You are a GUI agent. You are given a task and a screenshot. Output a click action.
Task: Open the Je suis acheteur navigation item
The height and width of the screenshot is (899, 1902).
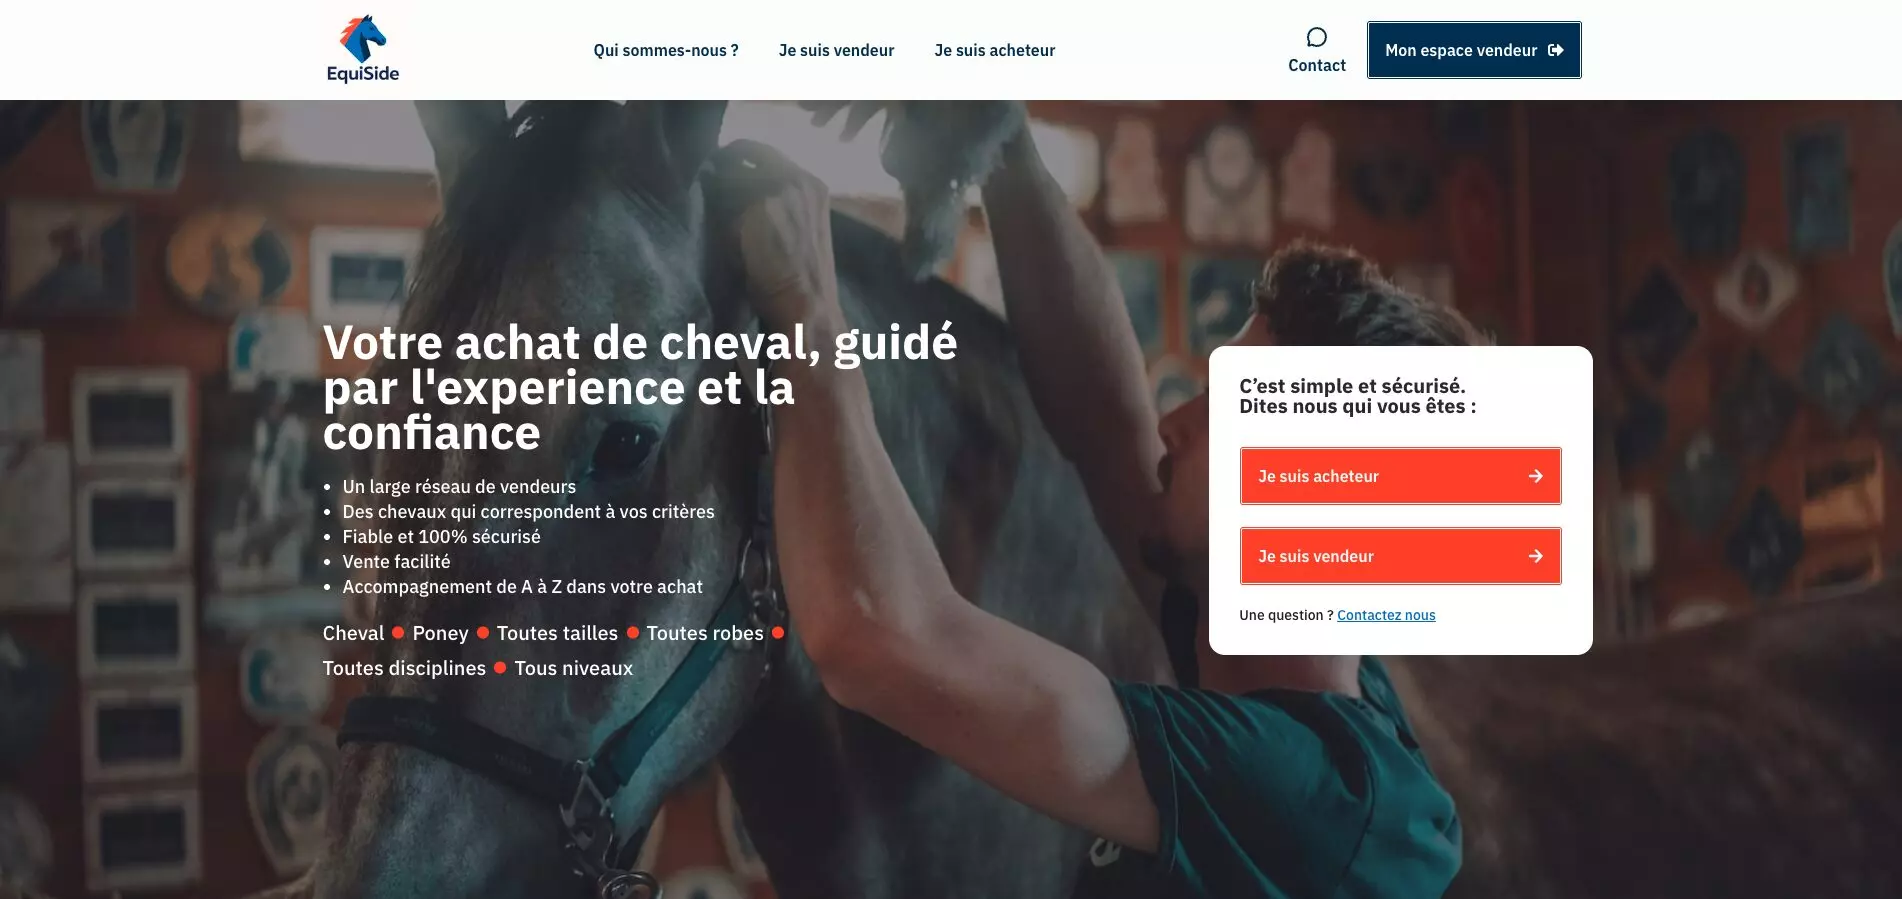[994, 50]
